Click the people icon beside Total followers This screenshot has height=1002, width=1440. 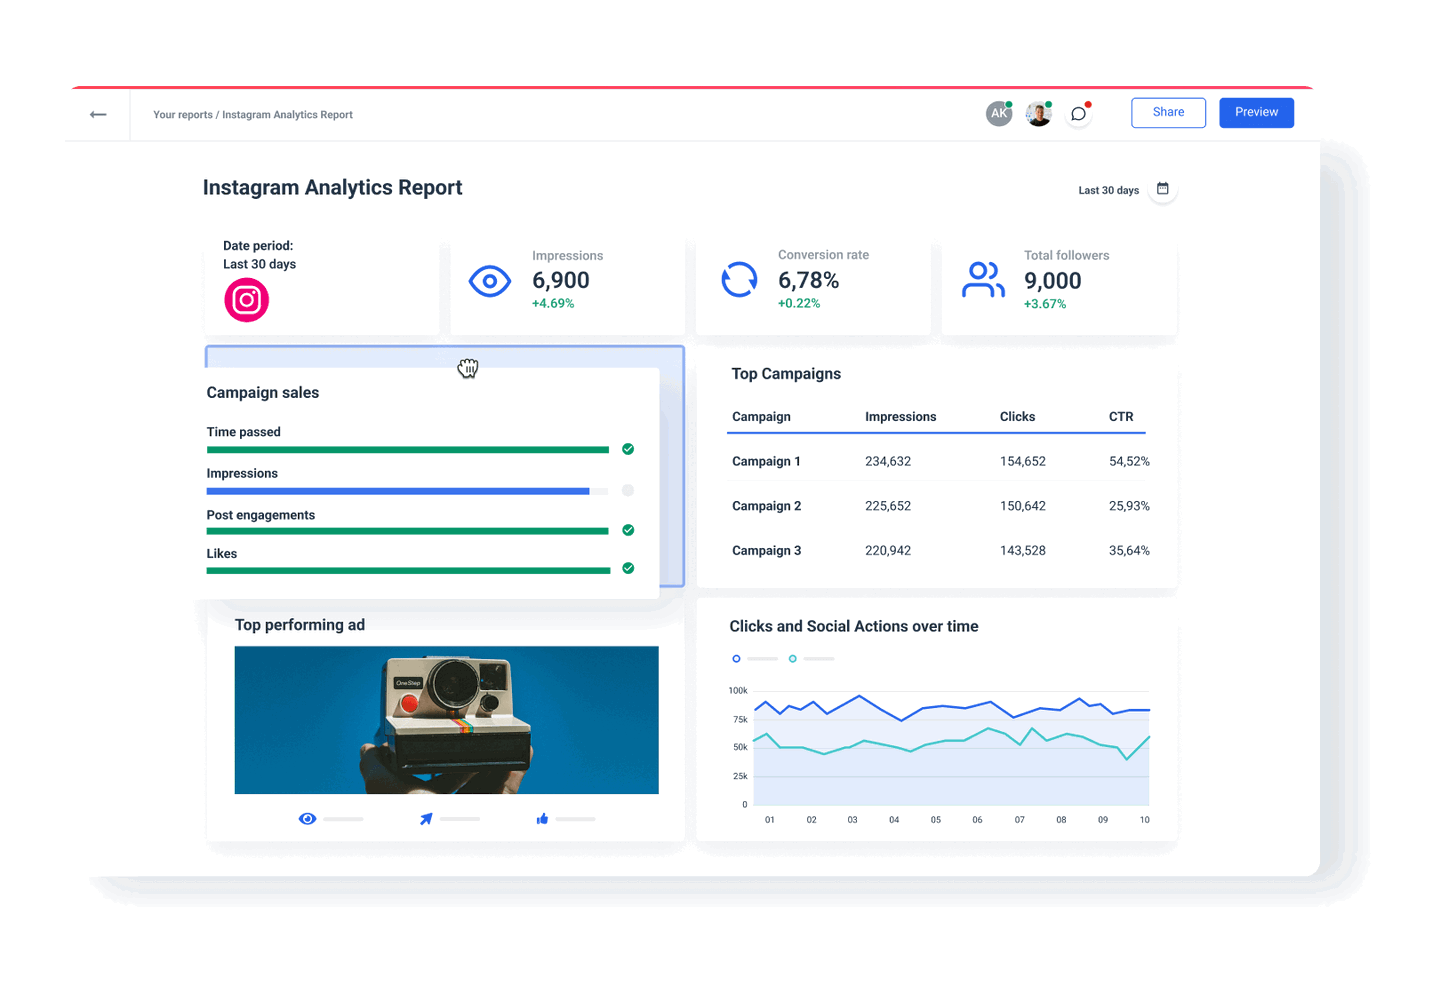pyautogui.click(x=983, y=281)
